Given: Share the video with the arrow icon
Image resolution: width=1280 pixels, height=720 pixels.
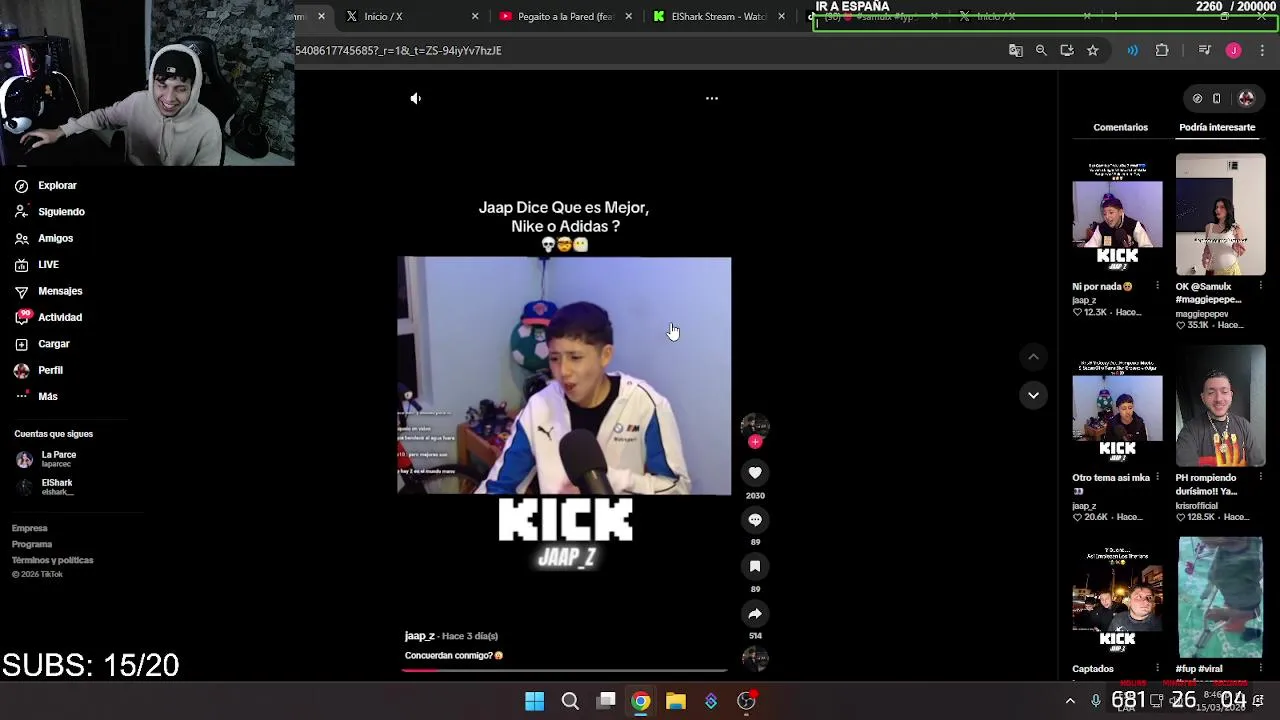Looking at the screenshot, I should click(755, 613).
